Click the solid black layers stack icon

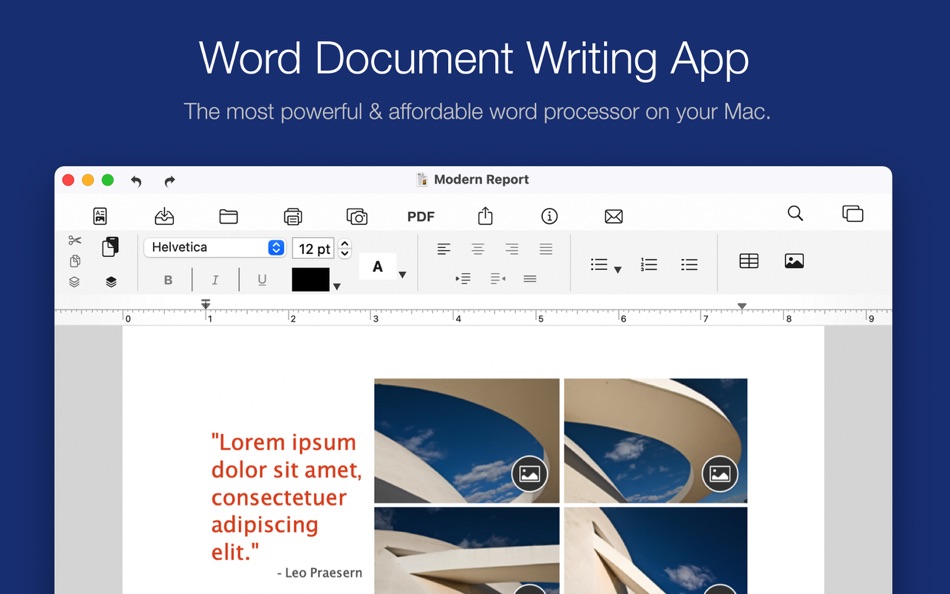(111, 282)
